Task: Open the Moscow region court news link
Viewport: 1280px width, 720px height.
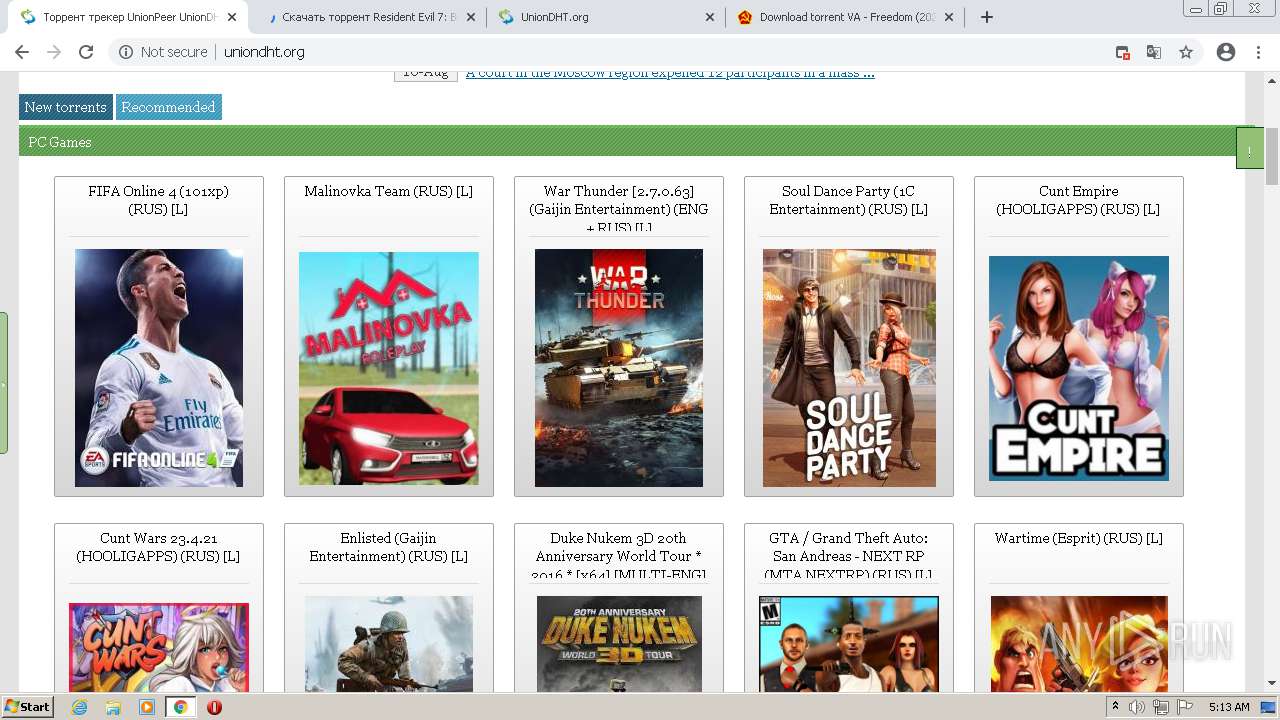Action: 670,73
